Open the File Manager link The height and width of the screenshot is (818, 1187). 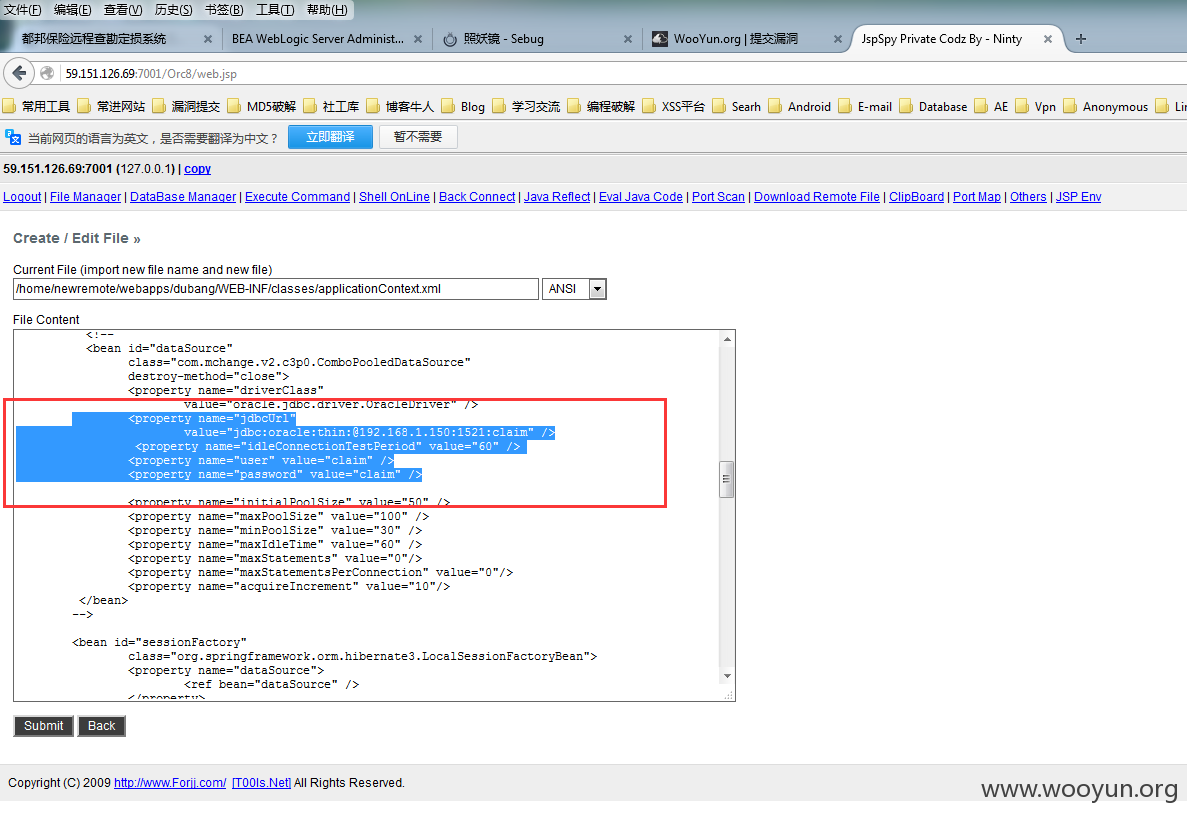click(86, 197)
